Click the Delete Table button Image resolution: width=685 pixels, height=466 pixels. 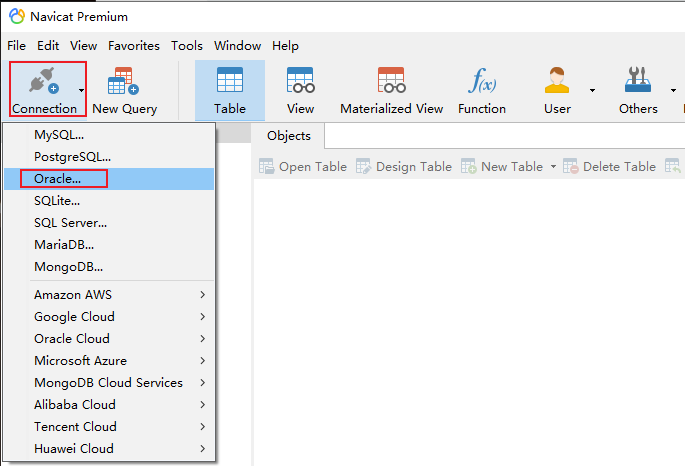(609, 166)
